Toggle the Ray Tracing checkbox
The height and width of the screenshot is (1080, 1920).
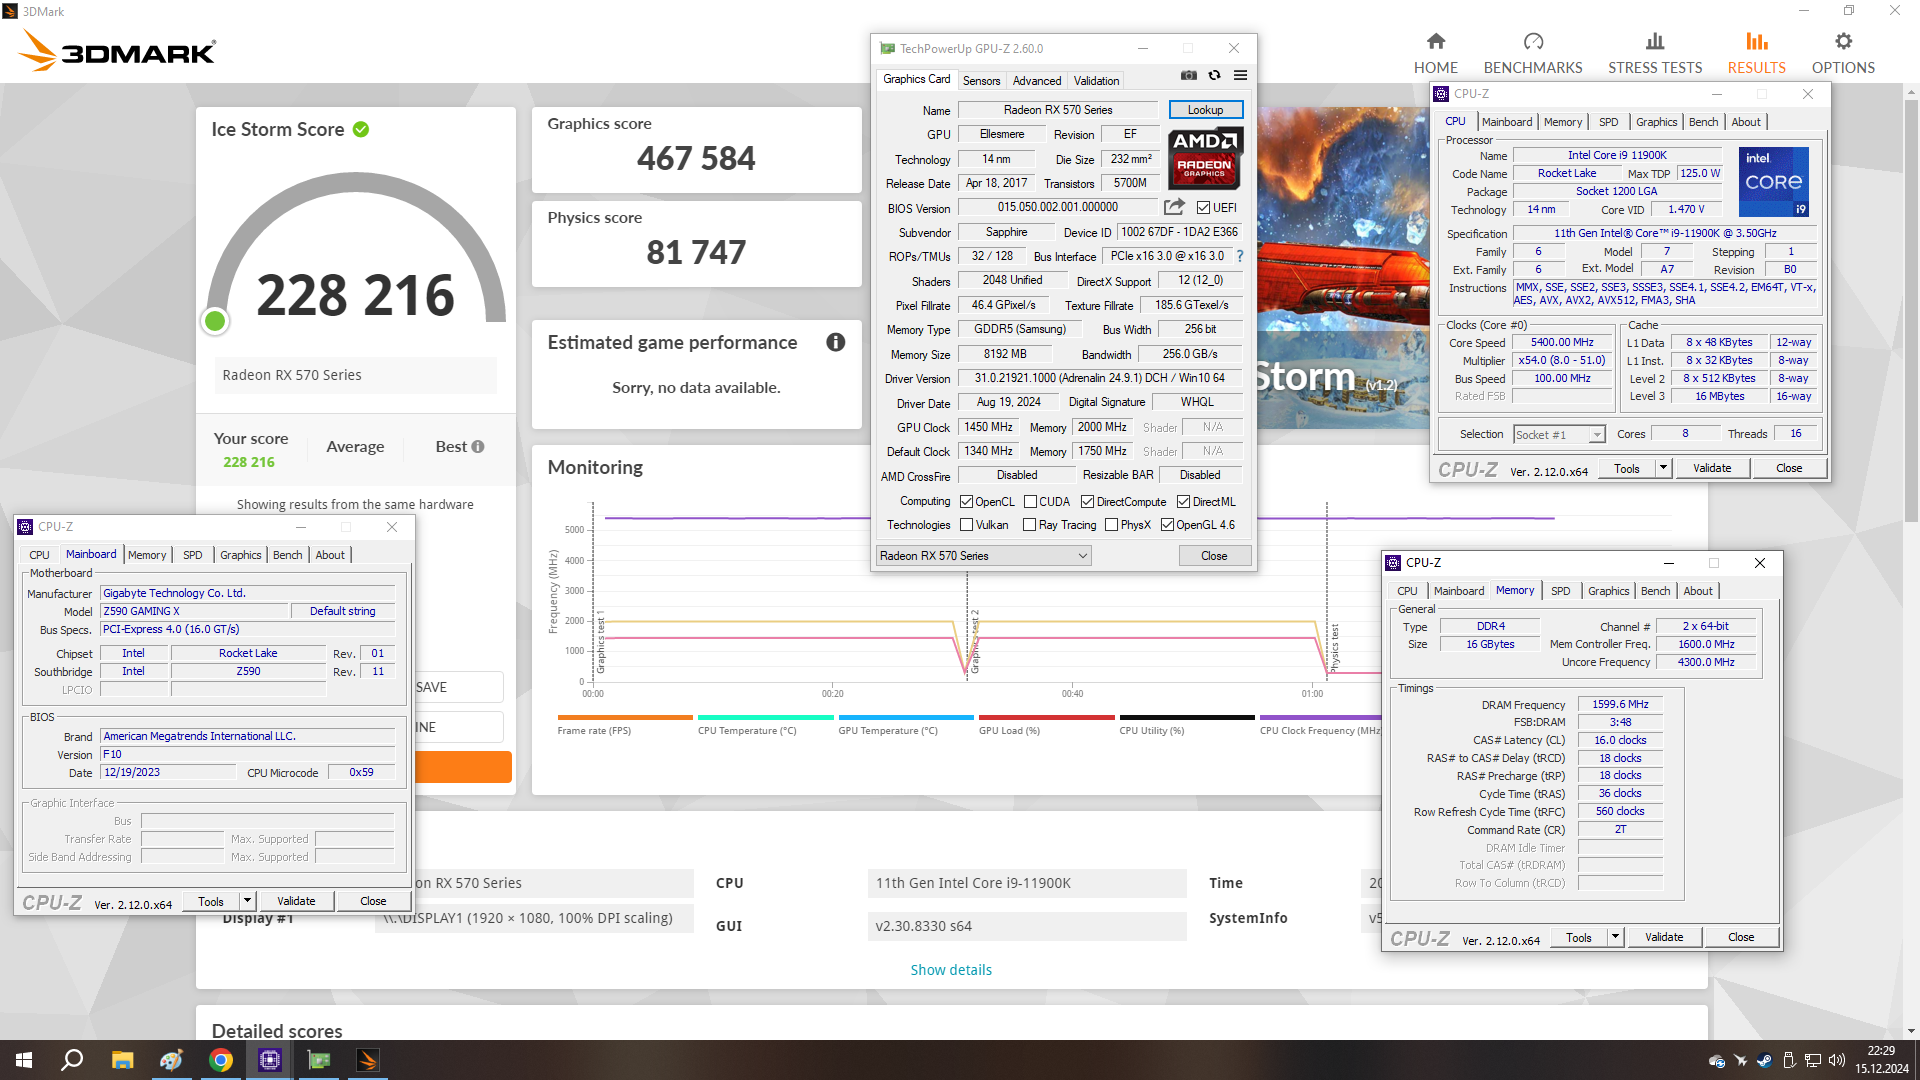(x=1029, y=525)
